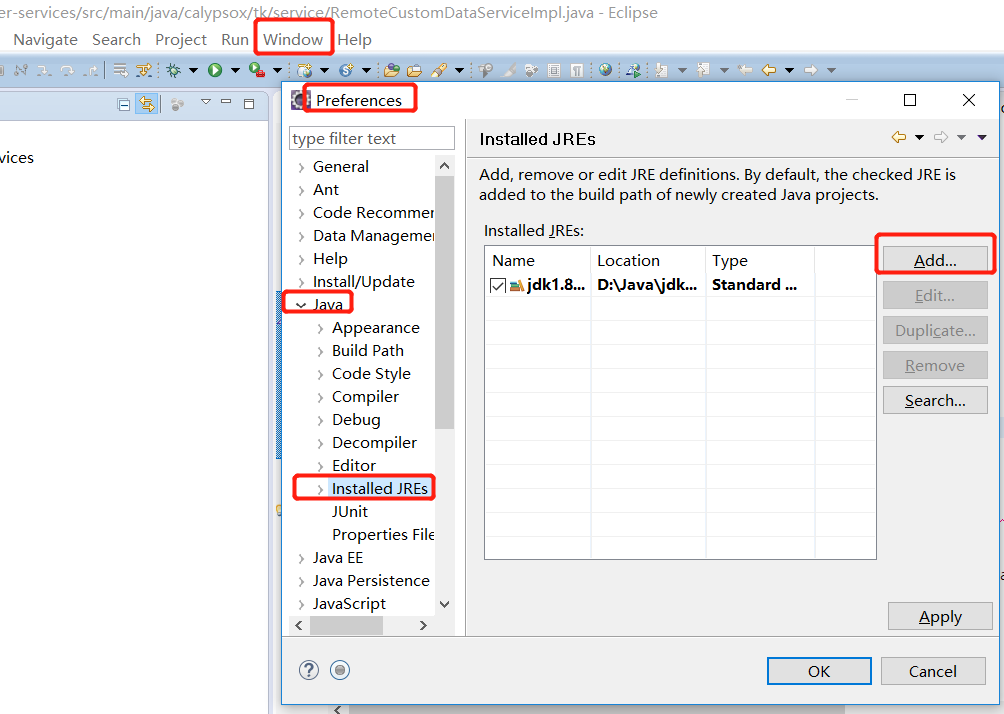
Task: Collapse the Java tree node
Action: coord(301,305)
